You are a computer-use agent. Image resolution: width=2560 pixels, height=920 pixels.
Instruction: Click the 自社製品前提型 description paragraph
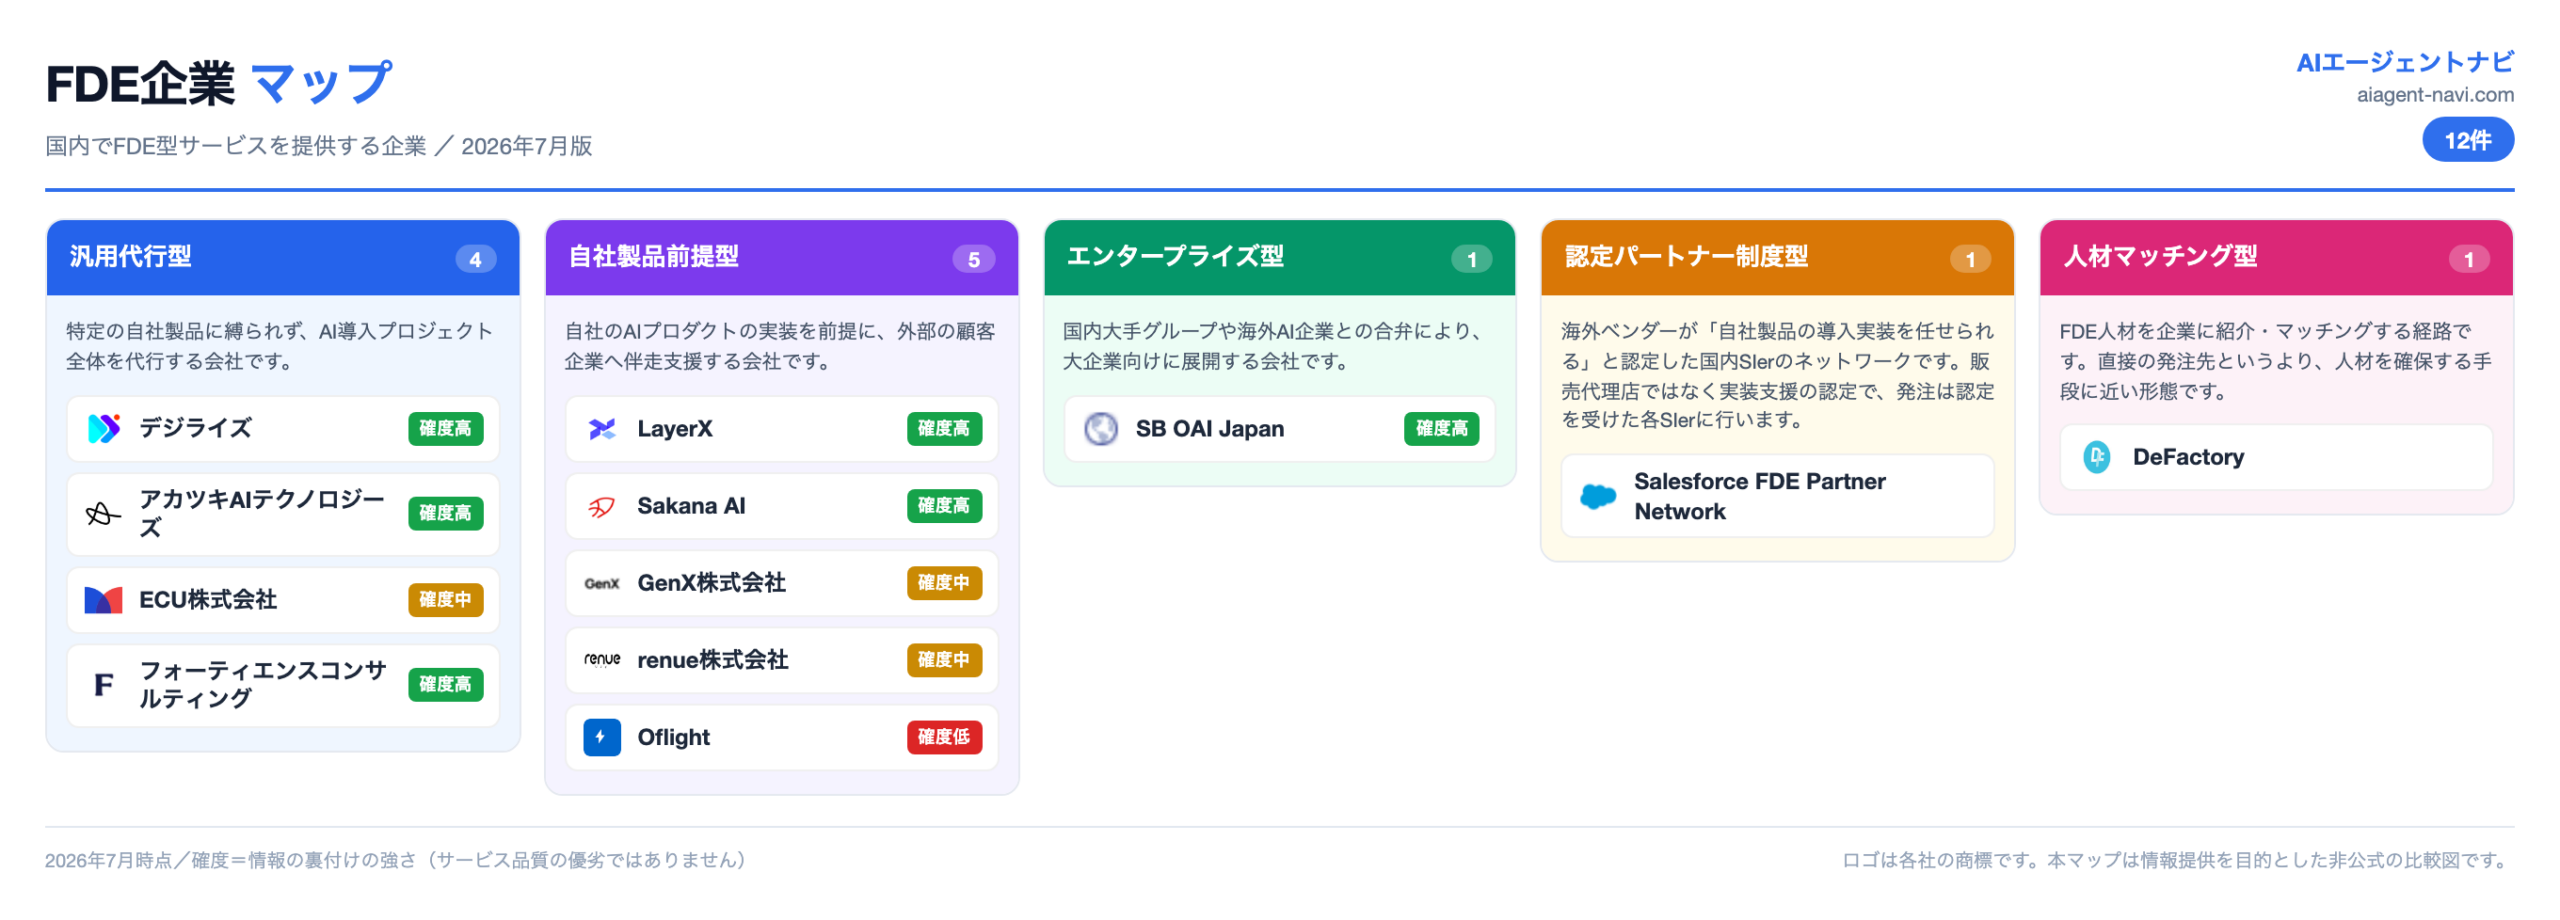pos(779,345)
